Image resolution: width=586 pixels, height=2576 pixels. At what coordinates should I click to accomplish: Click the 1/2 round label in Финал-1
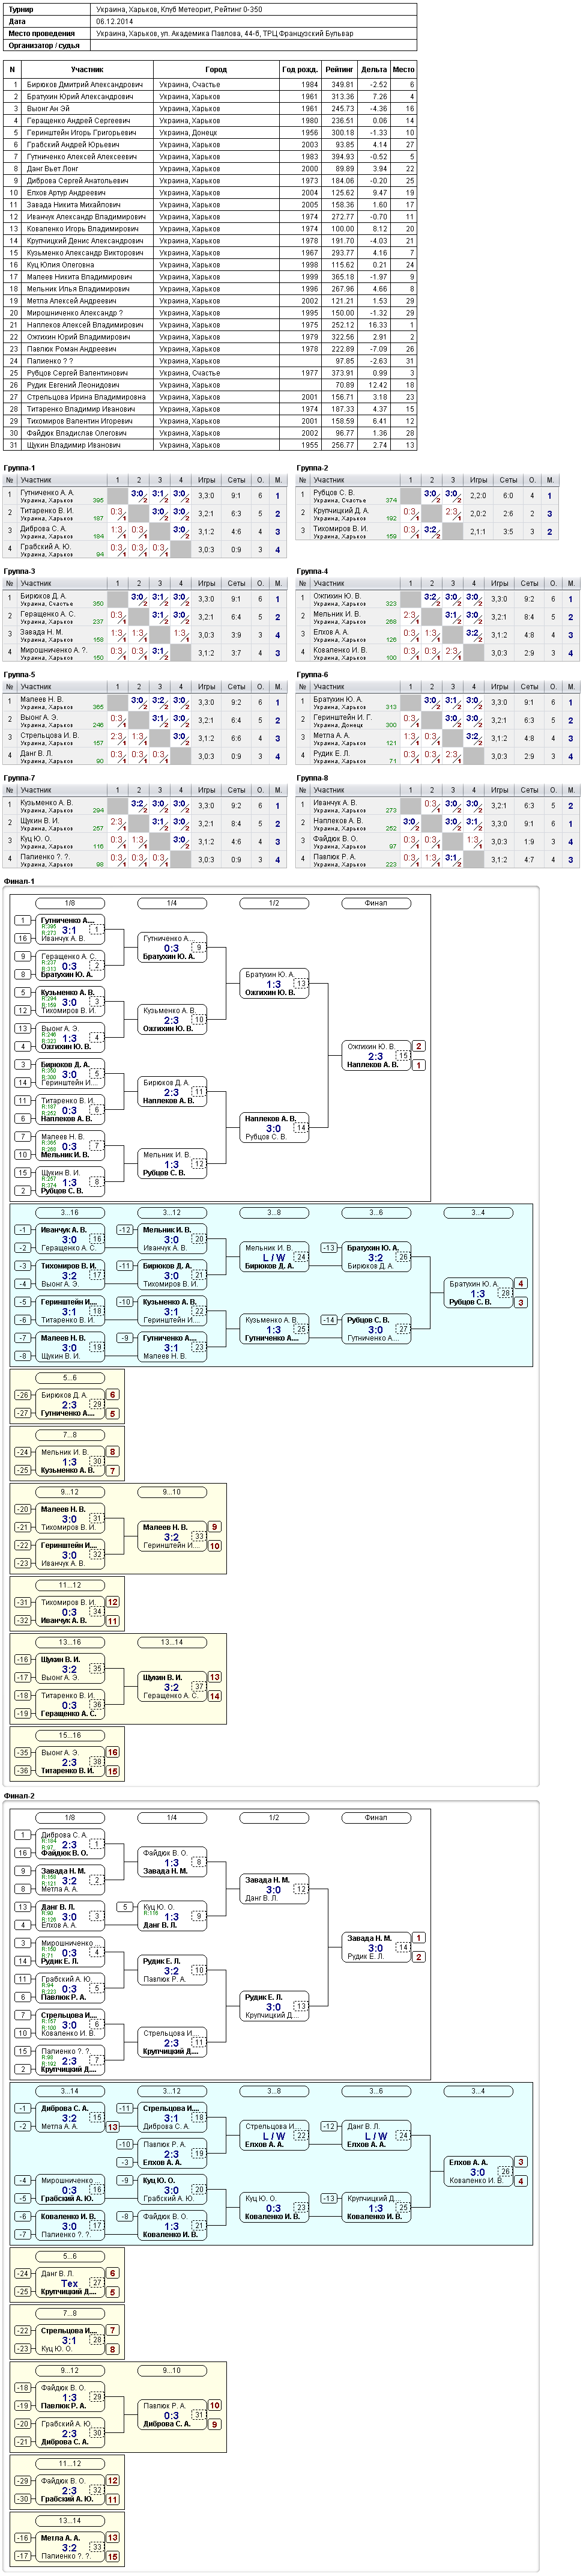click(274, 903)
